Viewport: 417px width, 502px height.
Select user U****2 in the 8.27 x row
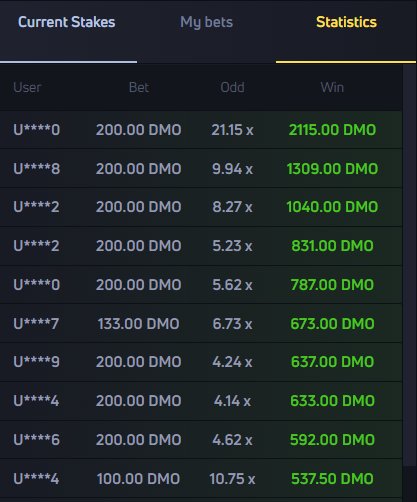coord(36,207)
